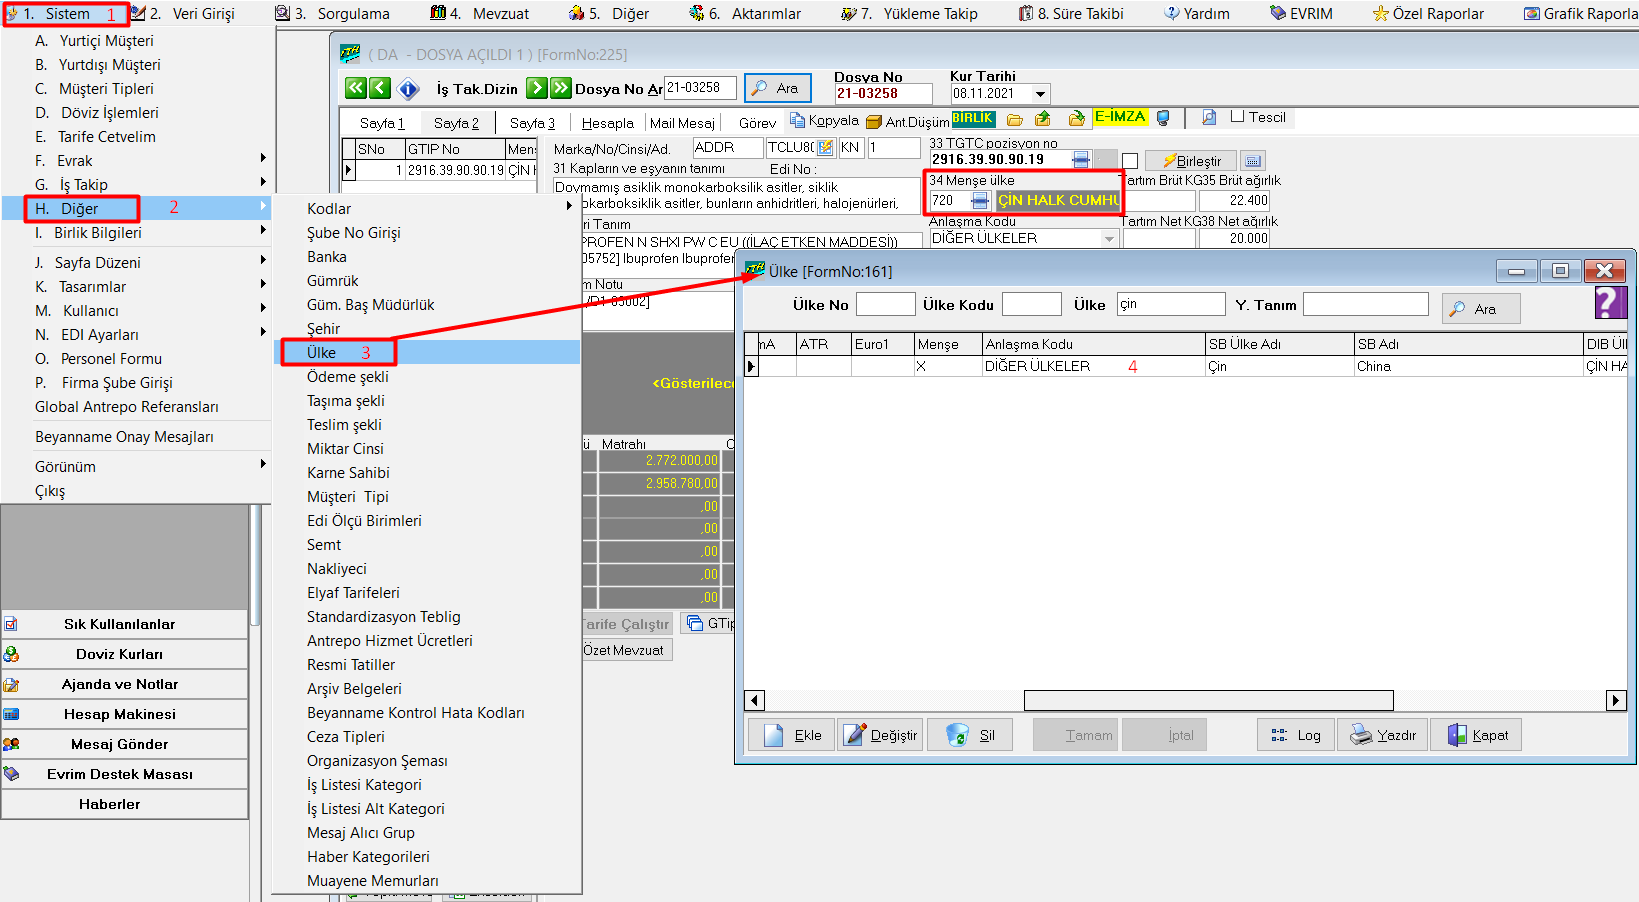Click the Doviz Kurları sidebar icon
1639x902 pixels.
coord(11,654)
